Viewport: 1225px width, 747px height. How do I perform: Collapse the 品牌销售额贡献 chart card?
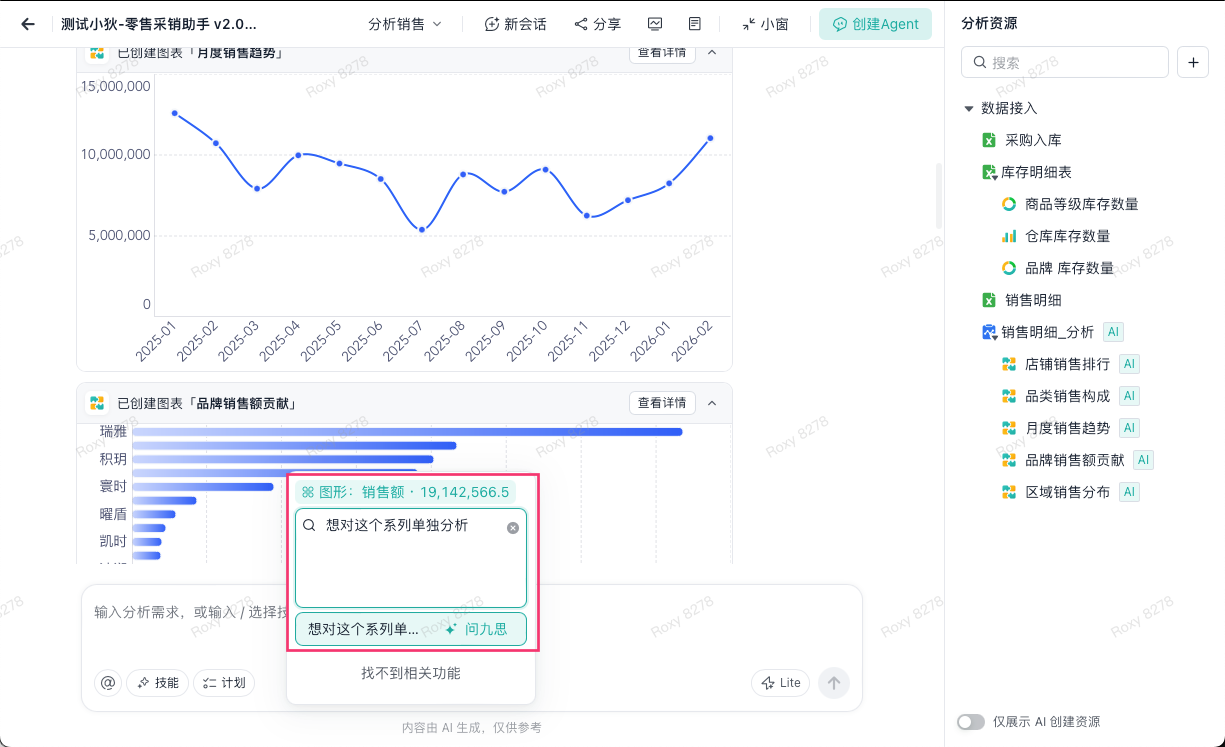tap(712, 403)
